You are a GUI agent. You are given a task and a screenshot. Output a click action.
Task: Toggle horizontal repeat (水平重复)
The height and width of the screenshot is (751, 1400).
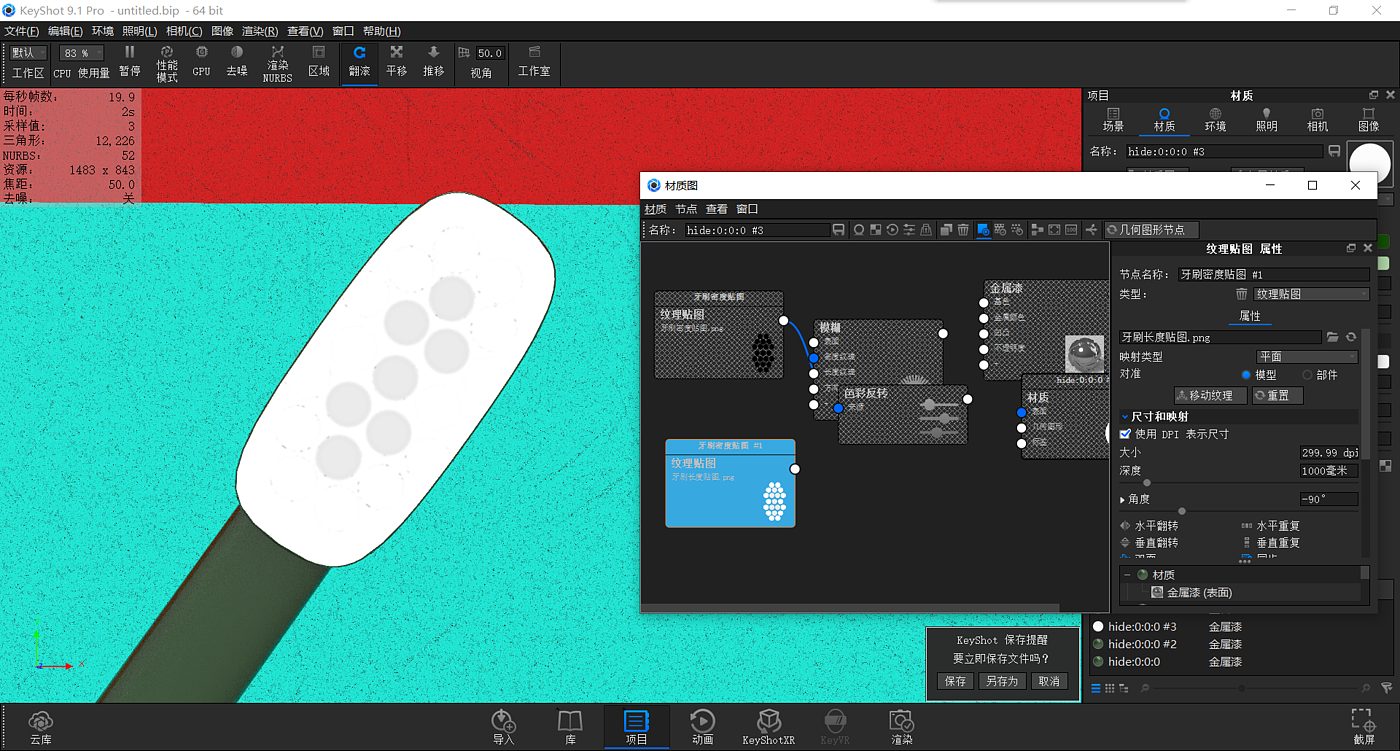pyautogui.click(x=1270, y=526)
